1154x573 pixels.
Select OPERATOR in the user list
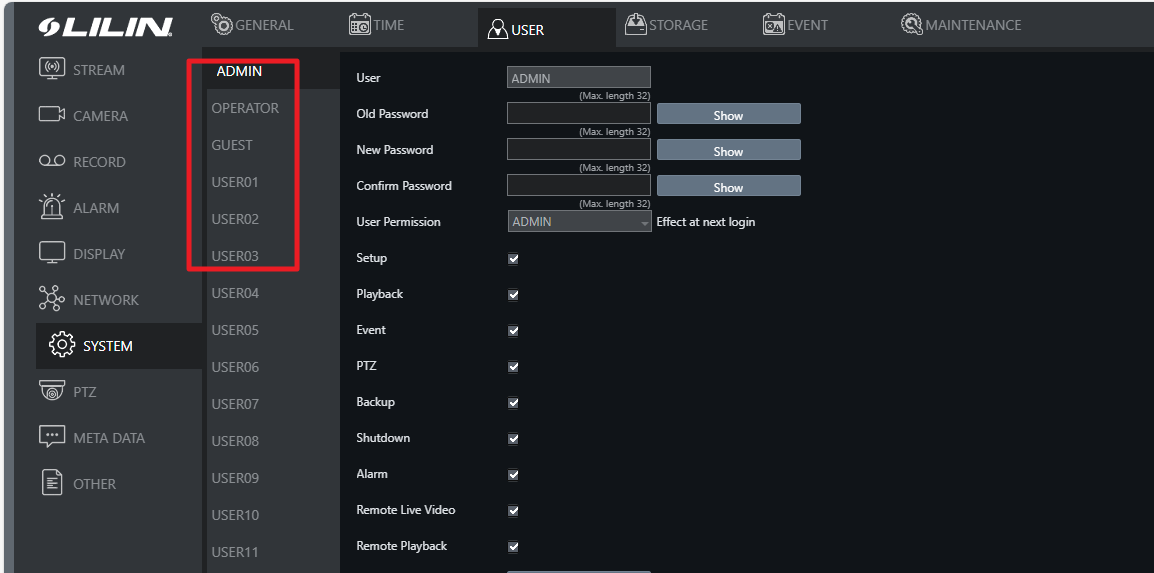tap(245, 108)
